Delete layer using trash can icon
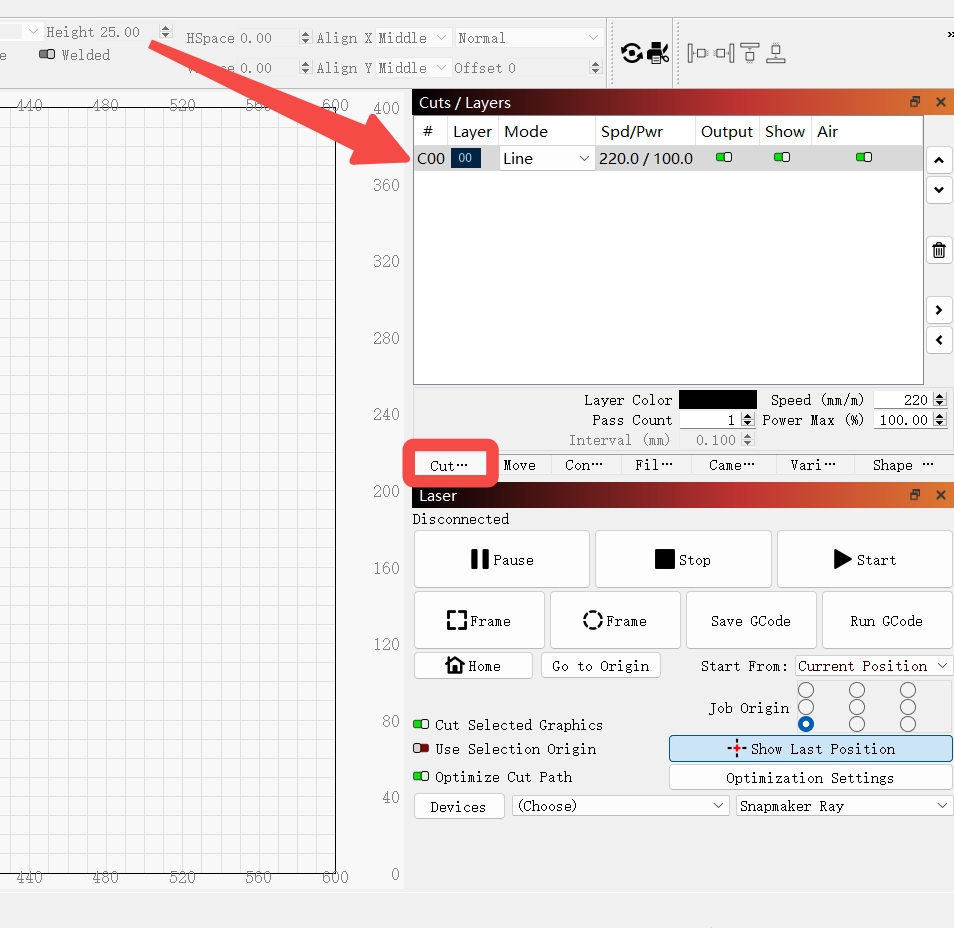This screenshot has width=954, height=928. (939, 250)
